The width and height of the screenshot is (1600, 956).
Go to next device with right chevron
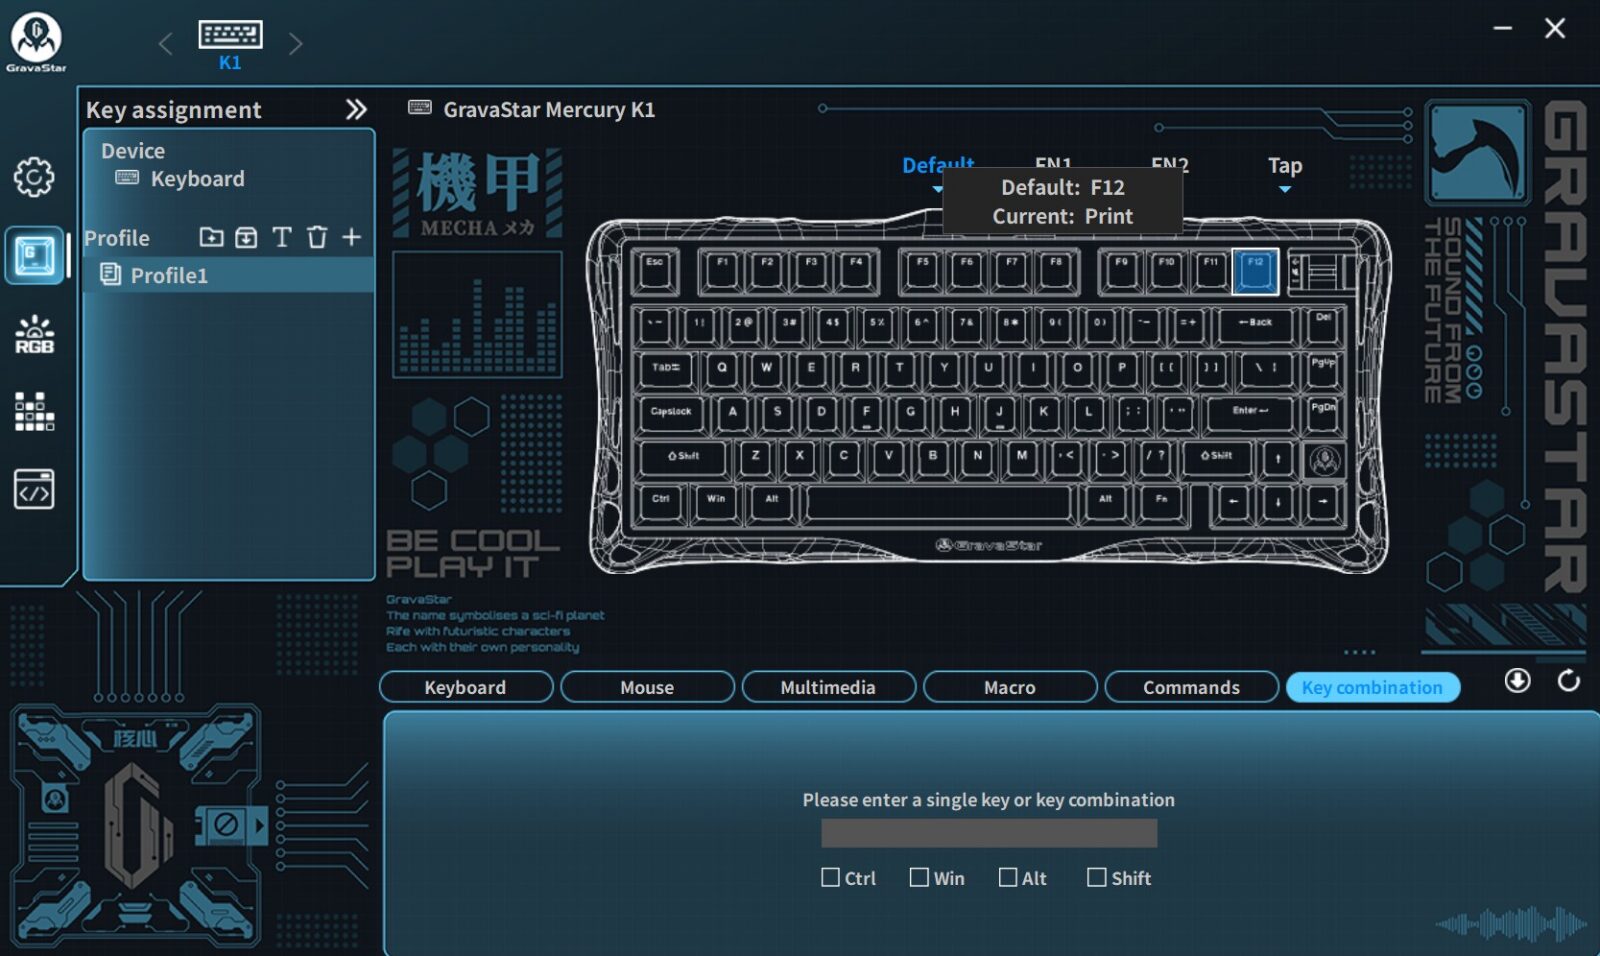[x=295, y=44]
